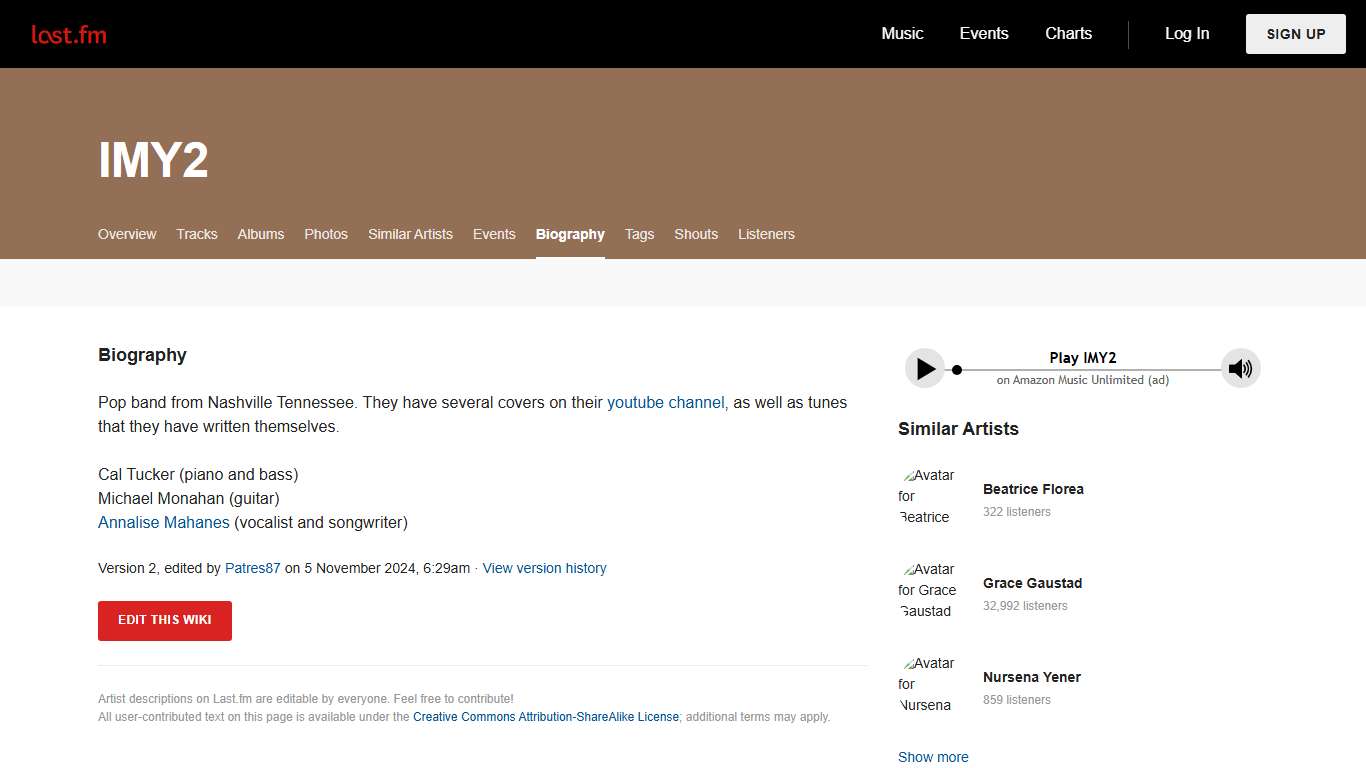
Task: Mute the audio with the speaker icon
Action: [1240, 368]
